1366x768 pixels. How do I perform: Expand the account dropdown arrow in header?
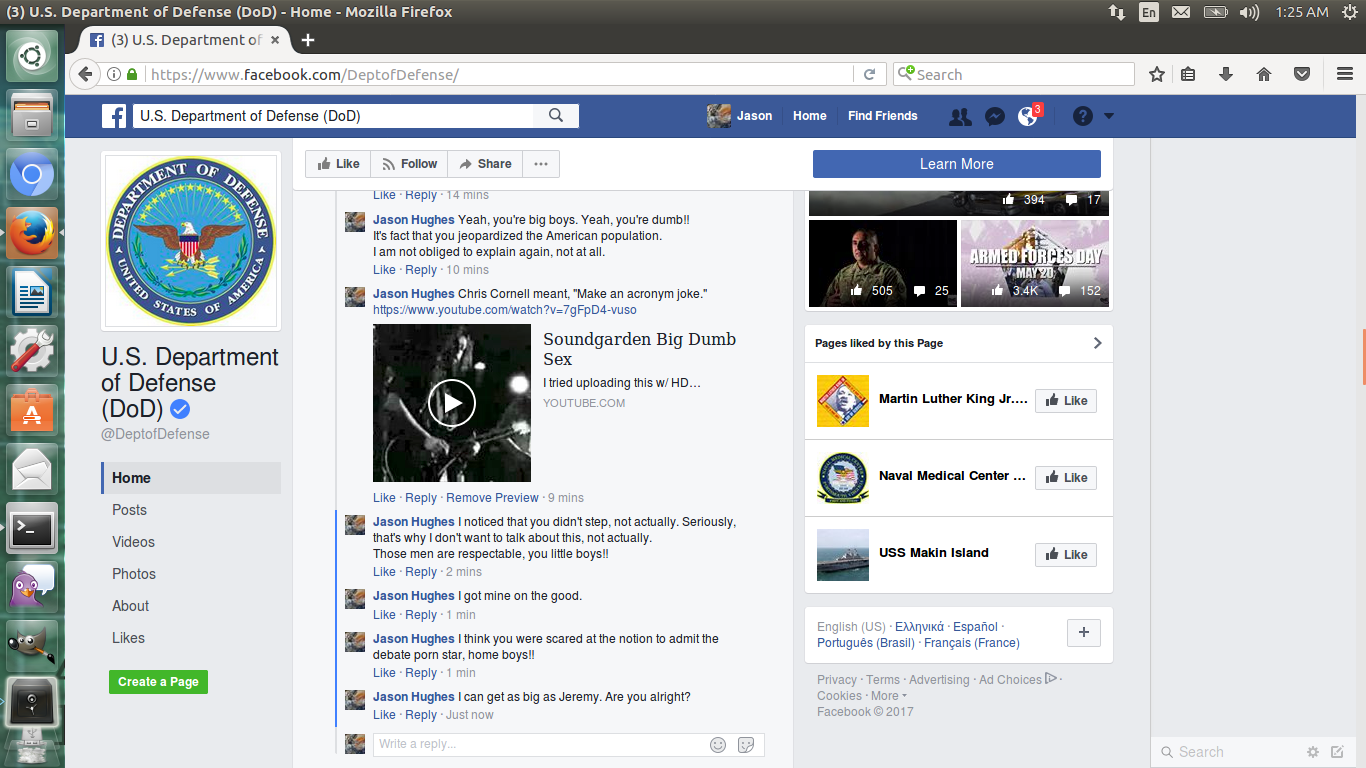(1108, 116)
